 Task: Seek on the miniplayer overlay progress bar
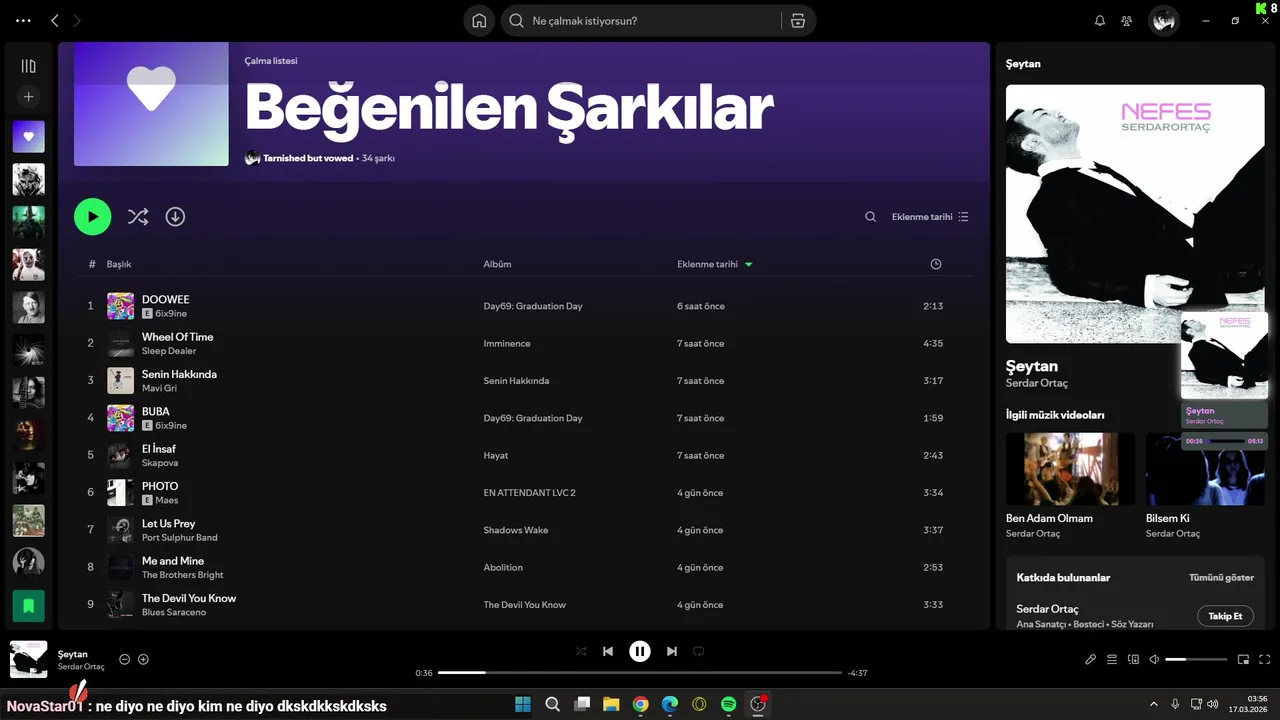pos(1226,440)
